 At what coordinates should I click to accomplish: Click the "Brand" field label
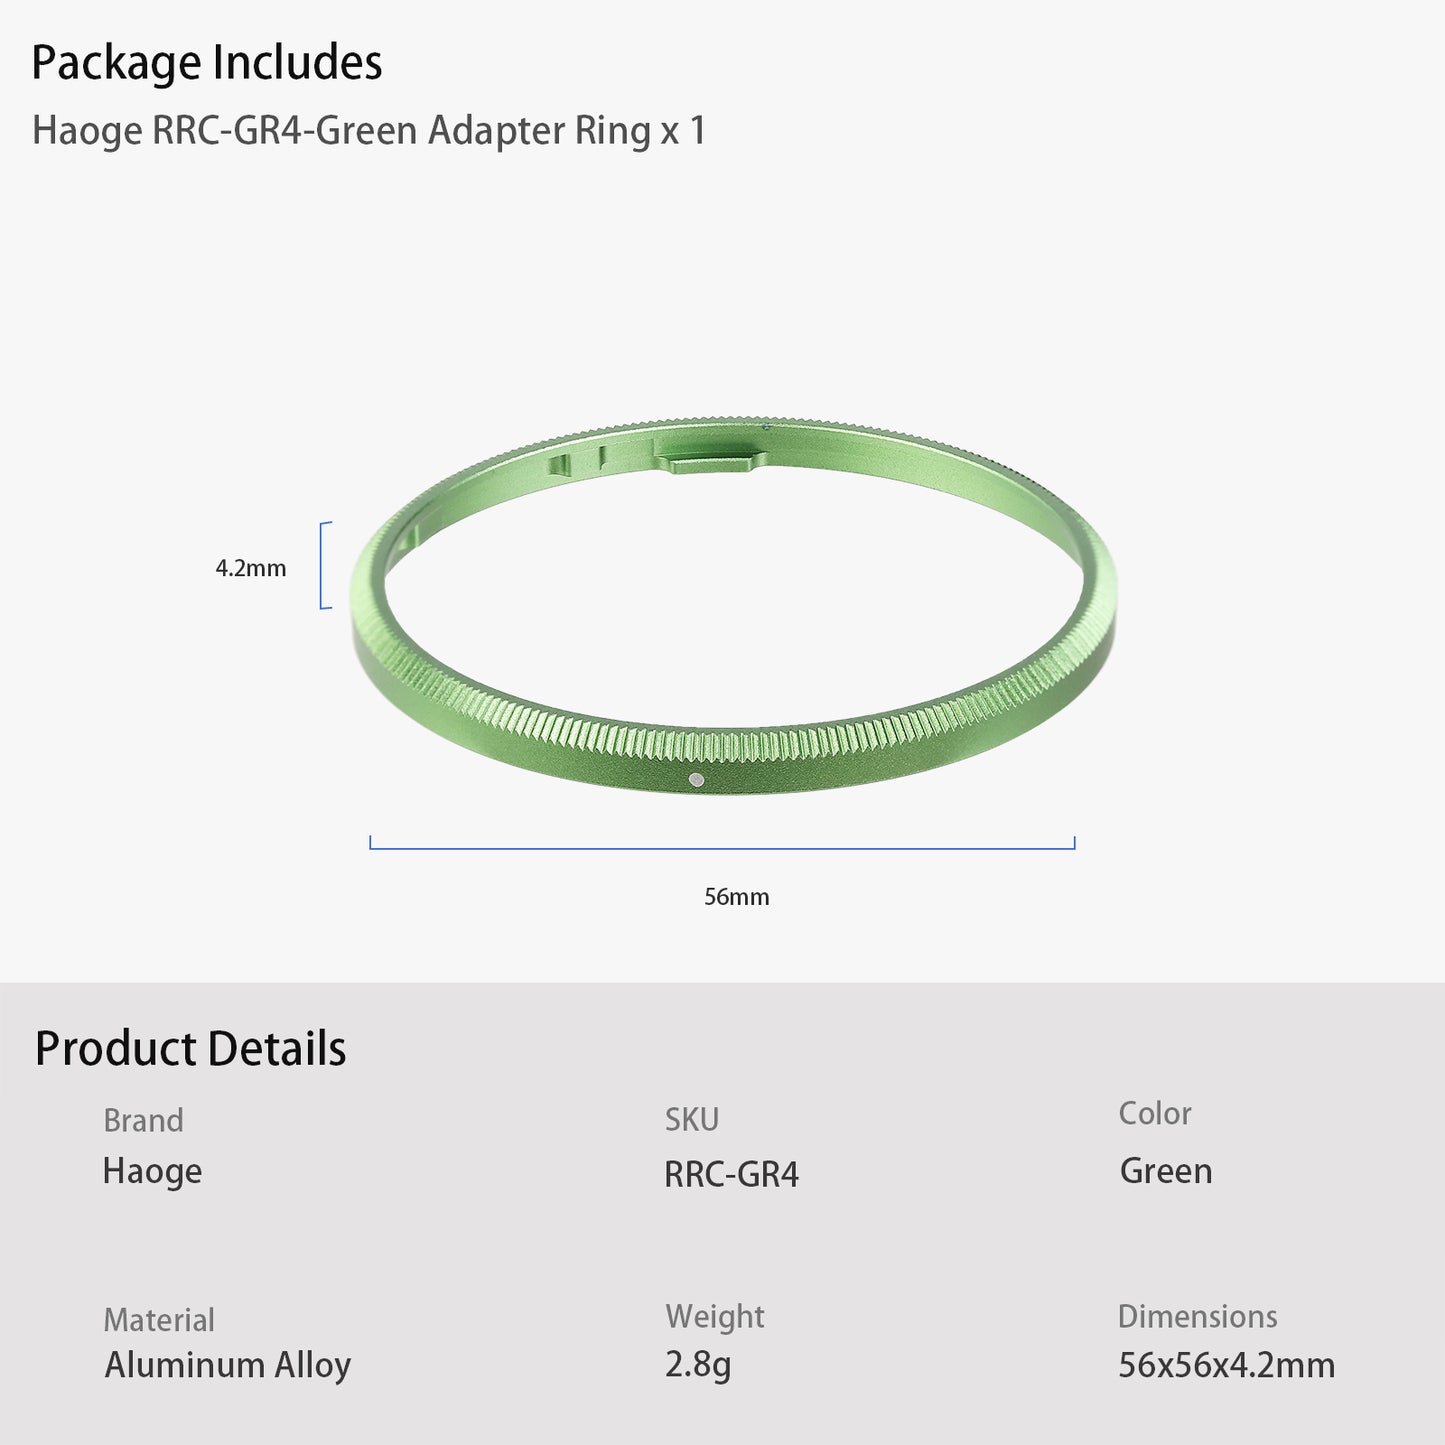click(143, 1120)
